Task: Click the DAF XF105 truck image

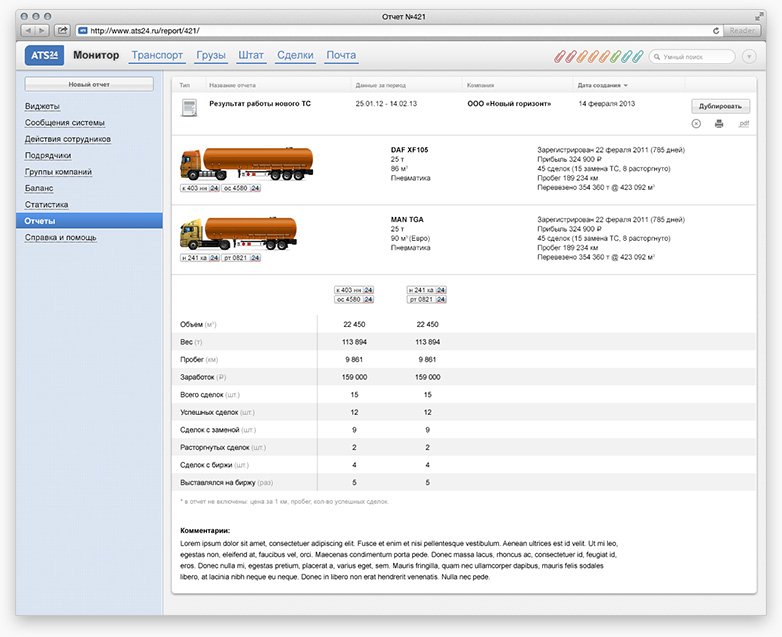Action: (x=247, y=163)
